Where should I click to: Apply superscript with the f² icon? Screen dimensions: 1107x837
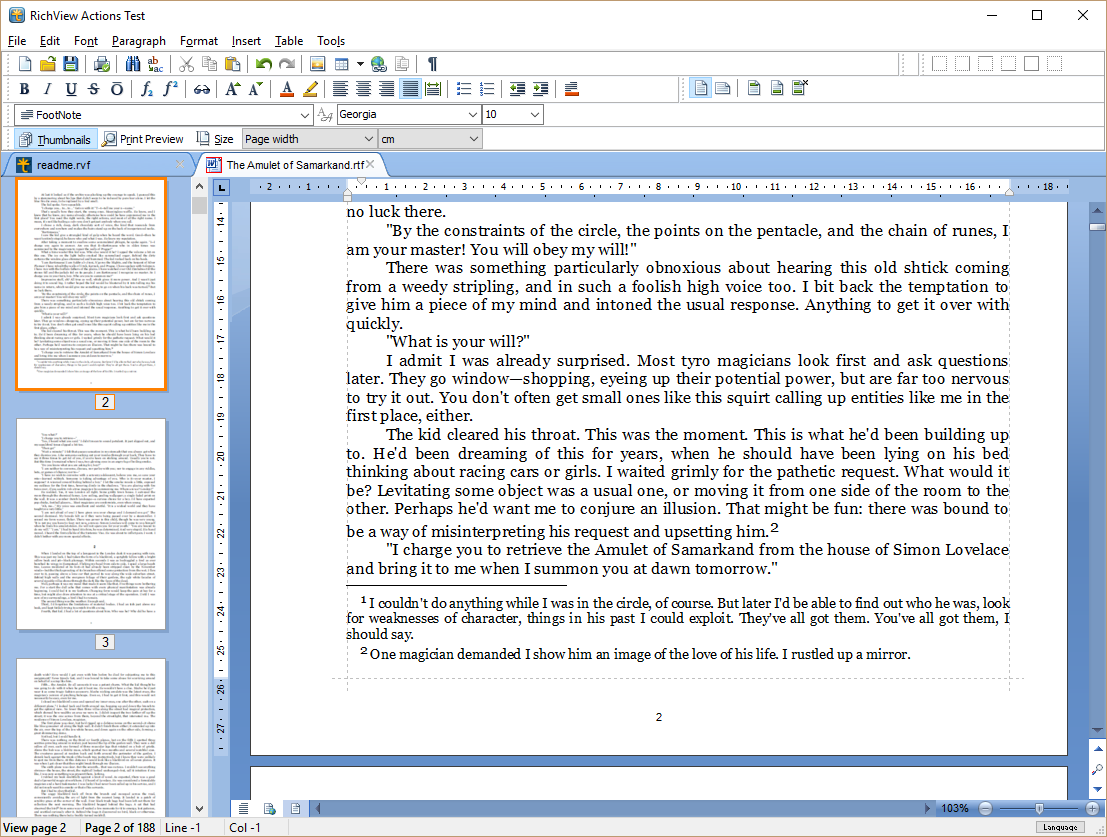tap(171, 89)
